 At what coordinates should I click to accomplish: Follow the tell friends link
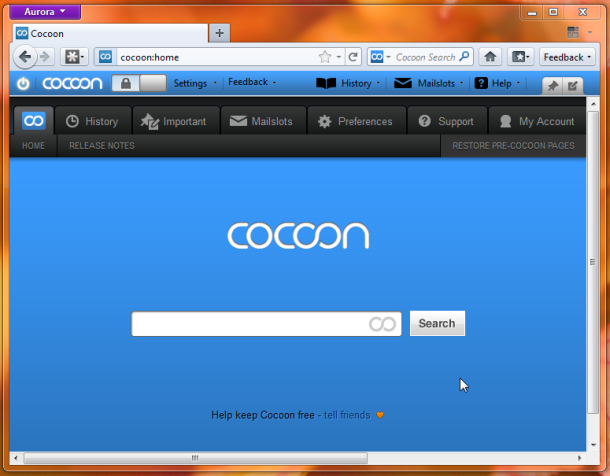[347, 415]
